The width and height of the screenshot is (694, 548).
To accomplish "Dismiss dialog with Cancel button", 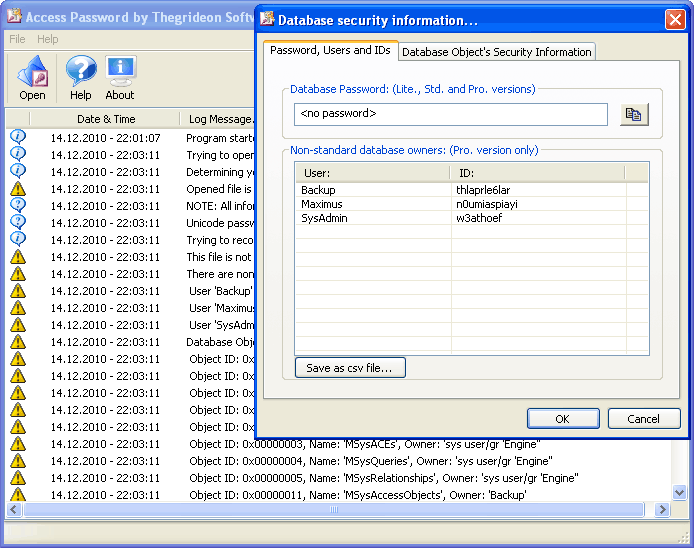I will tap(644, 419).
